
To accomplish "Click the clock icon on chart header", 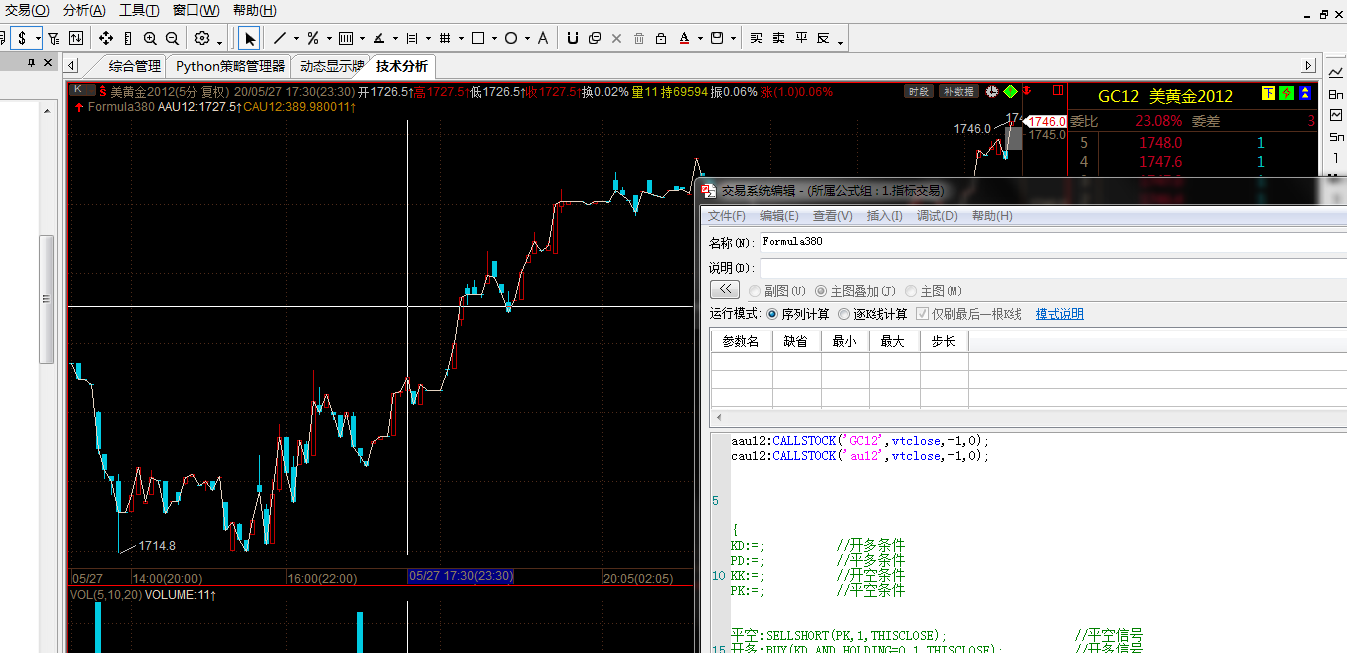I will pyautogui.click(x=991, y=91).
